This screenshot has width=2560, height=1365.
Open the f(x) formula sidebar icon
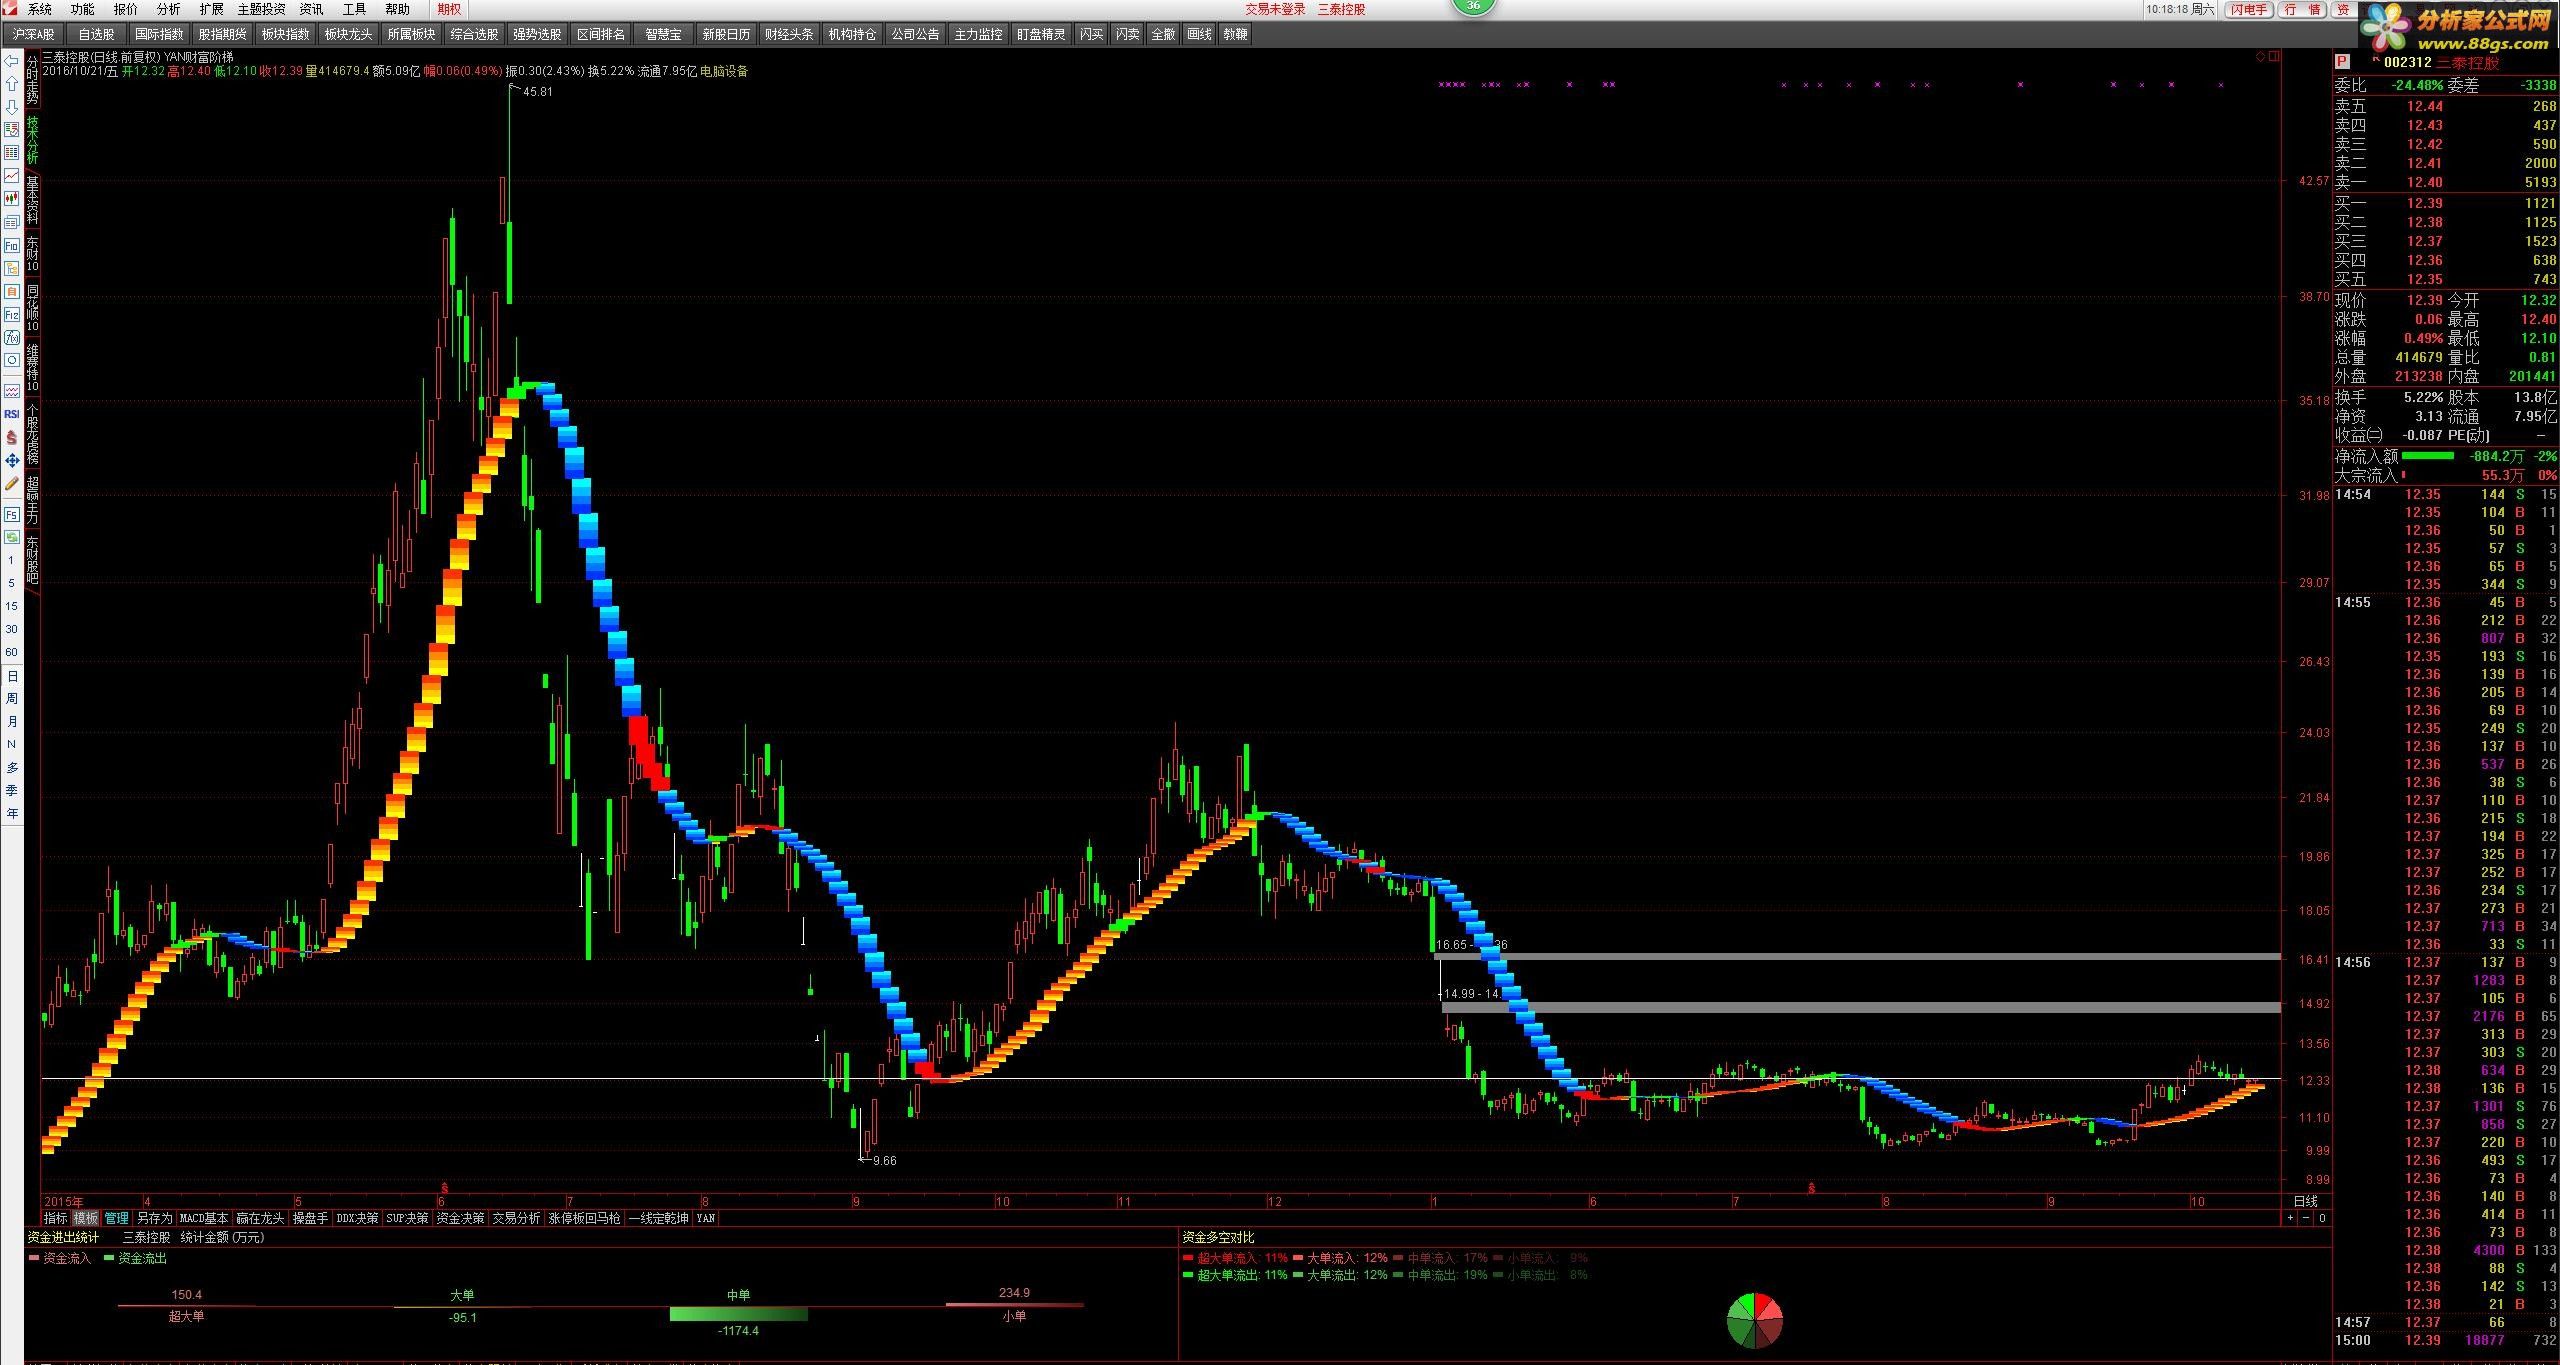point(12,337)
